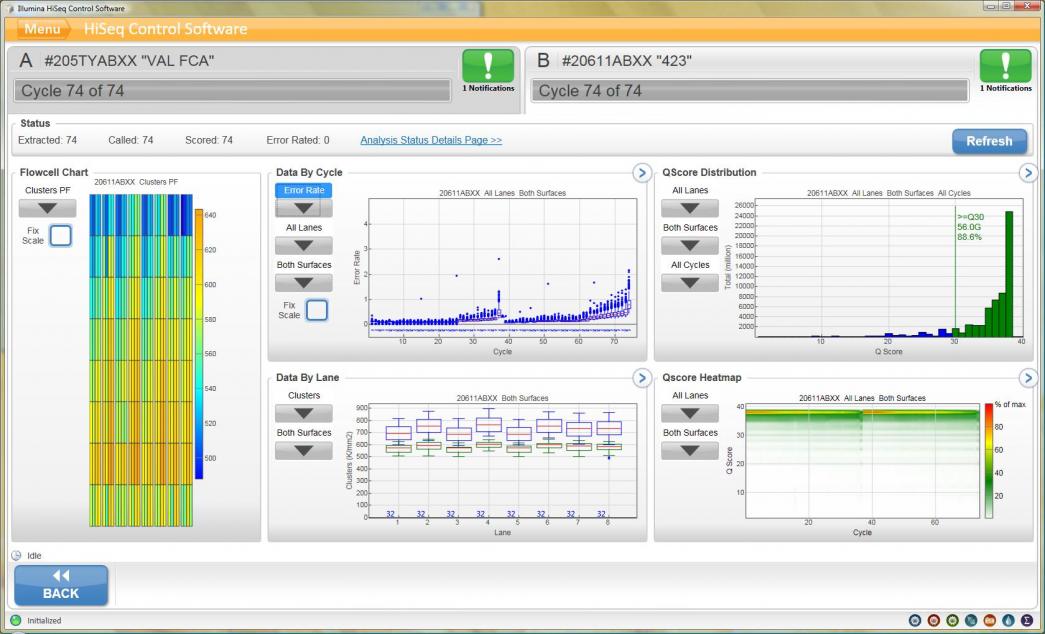Image resolution: width=1045 pixels, height=634 pixels.
Task: Expand the Data By Lane chart arrow
Action: tap(642, 378)
